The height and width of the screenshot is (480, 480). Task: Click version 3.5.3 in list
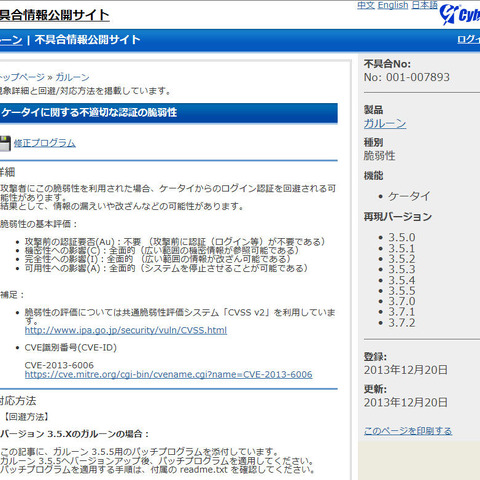tap(402, 269)
